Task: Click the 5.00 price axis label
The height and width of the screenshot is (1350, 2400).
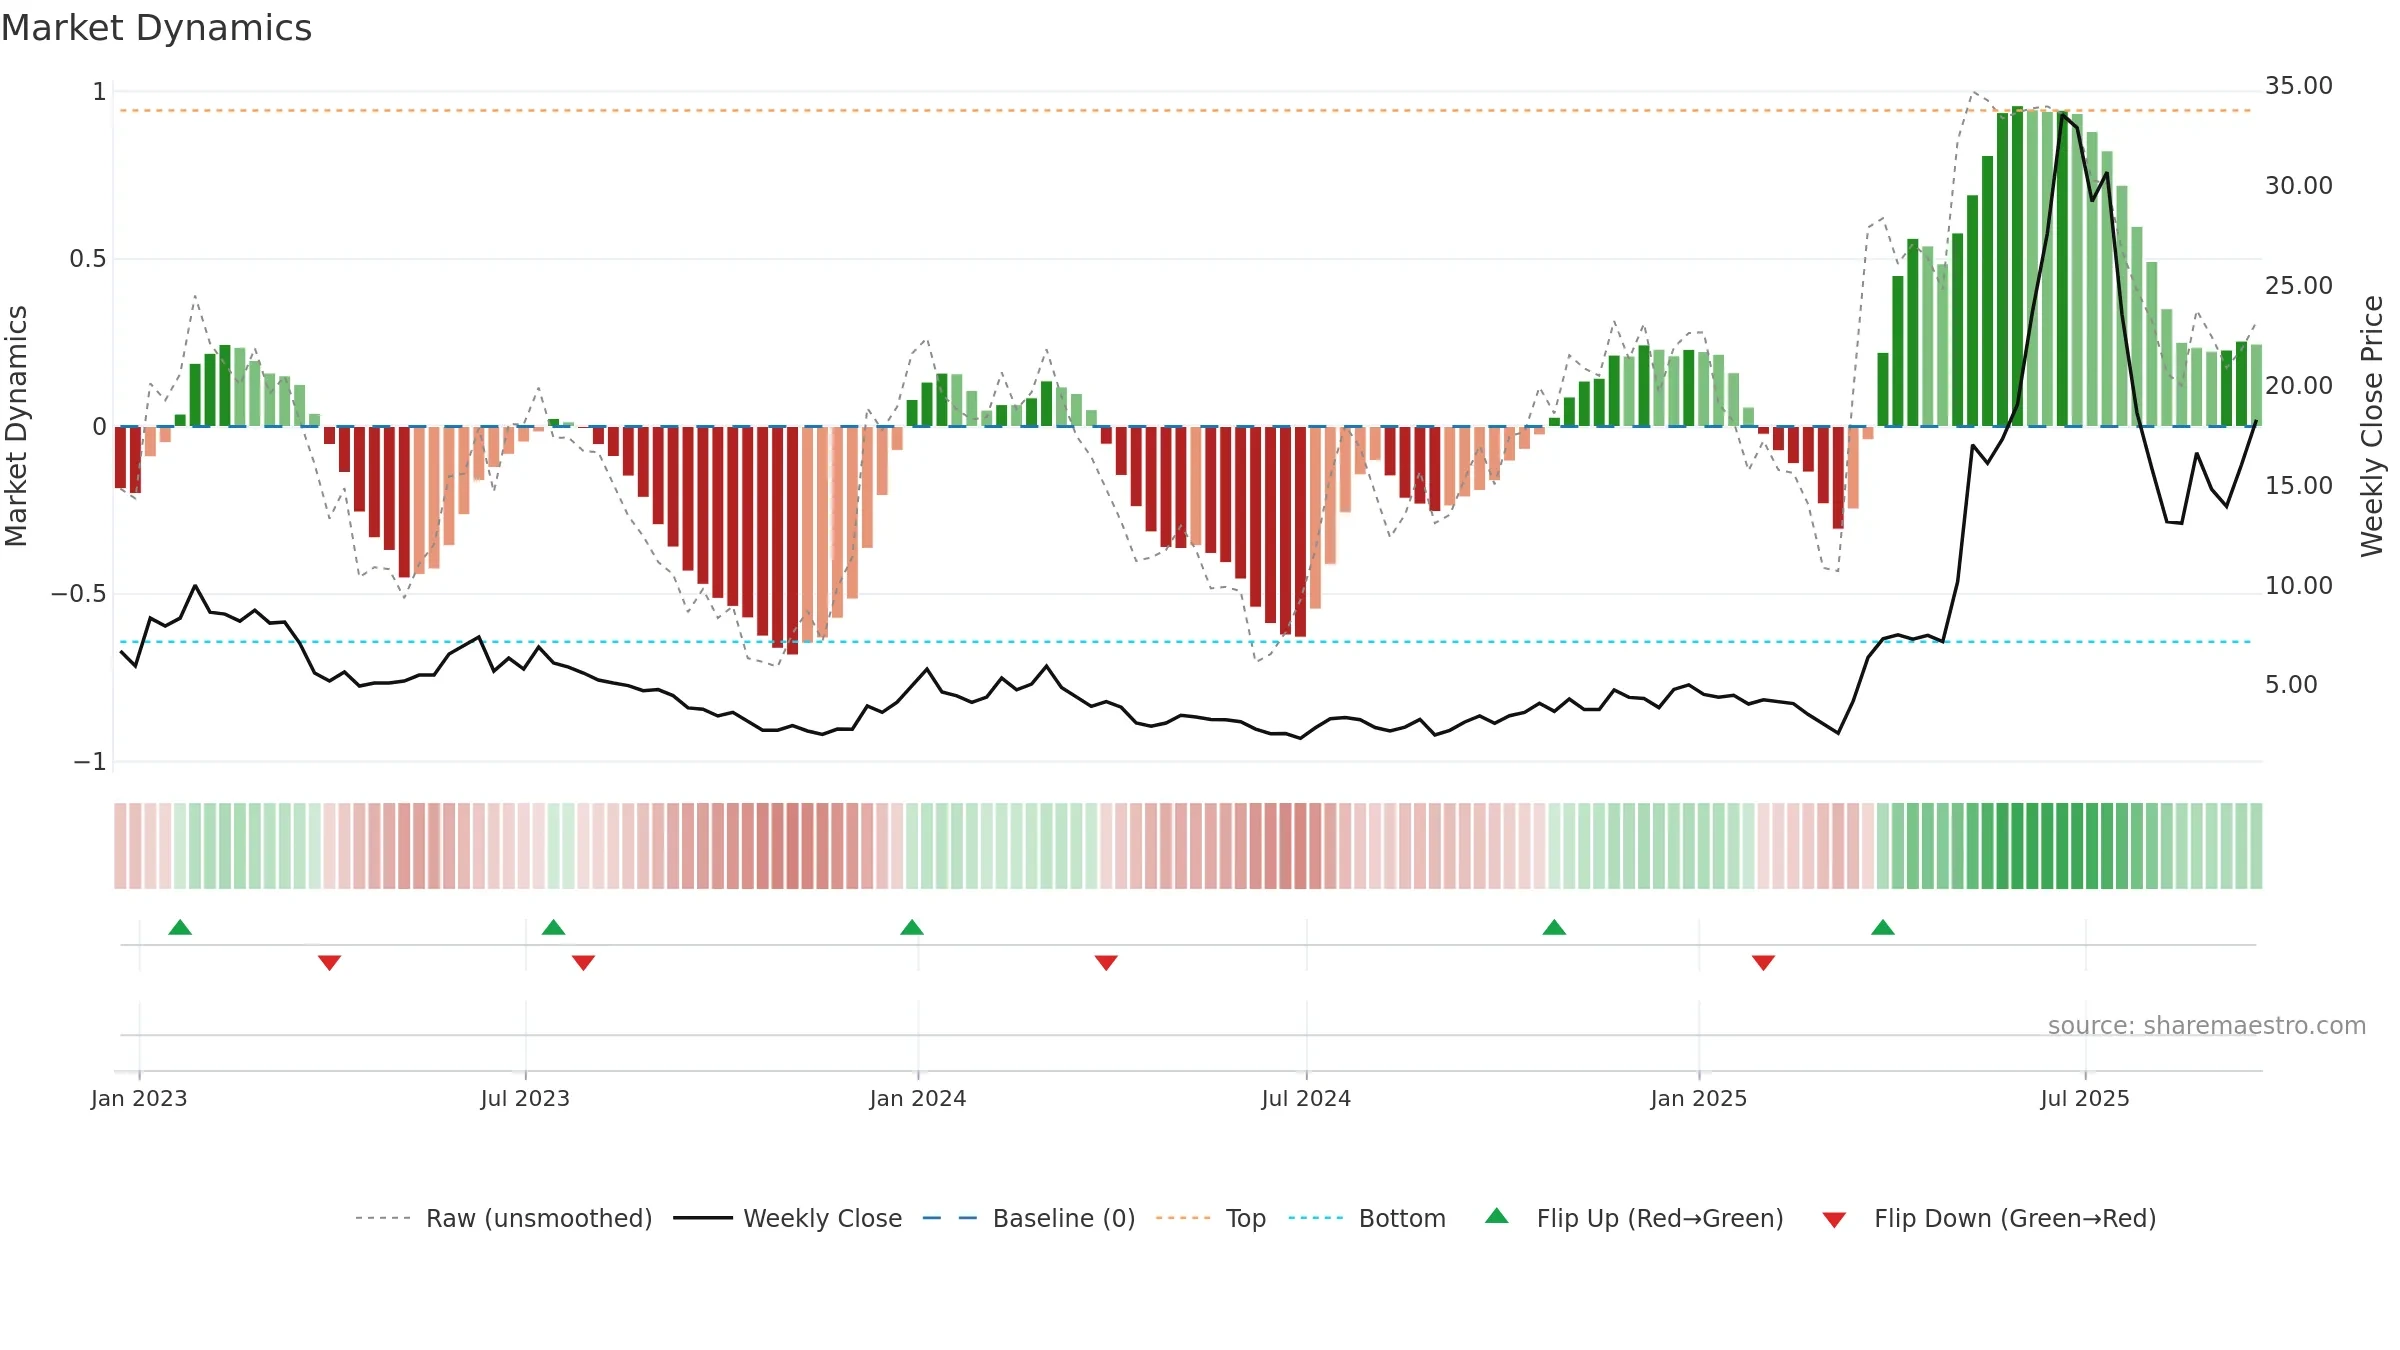Action: pos(2291,685)
